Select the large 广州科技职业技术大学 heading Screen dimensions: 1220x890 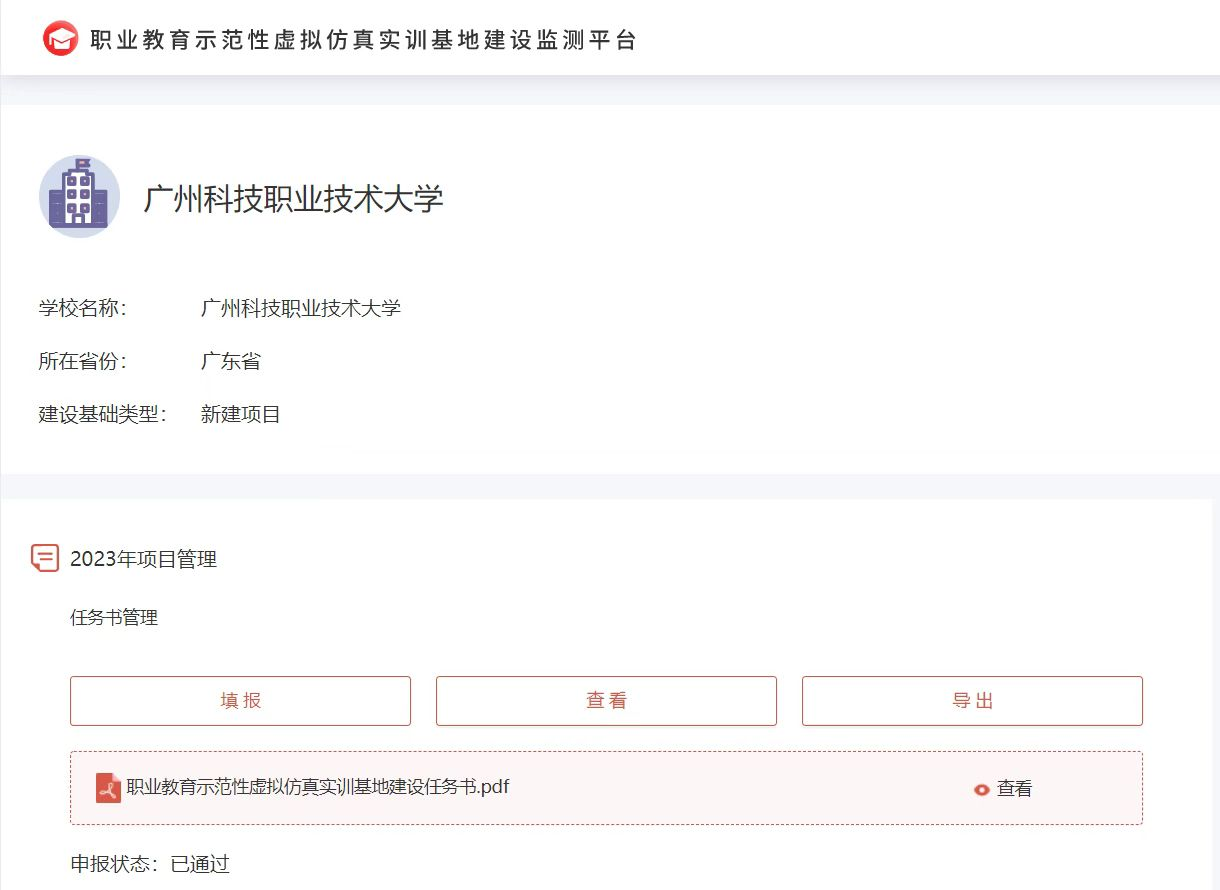[293, 198]
